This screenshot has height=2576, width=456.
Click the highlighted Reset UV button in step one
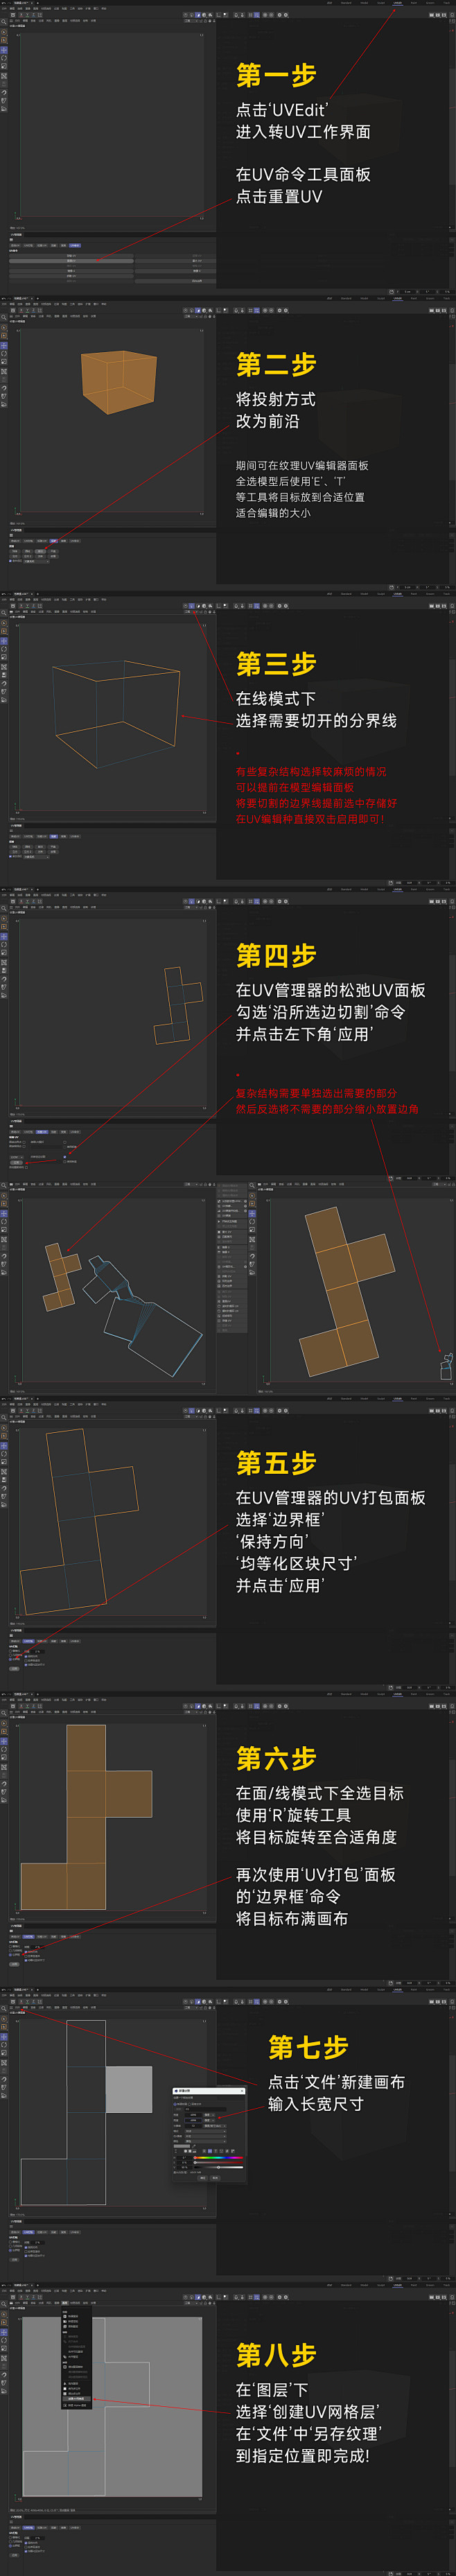(x=71, y=261)
